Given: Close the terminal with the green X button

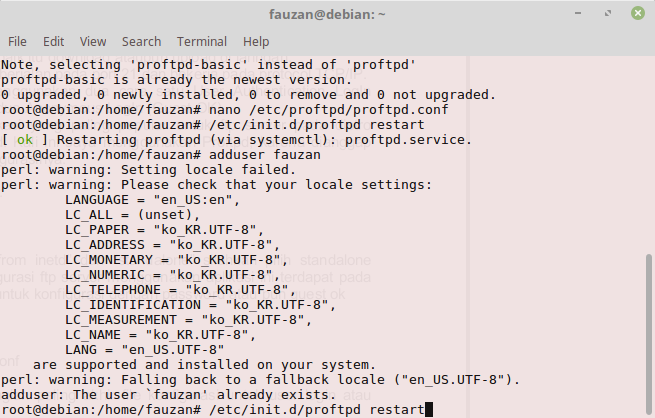Looking at the screenshot, I should point(636,14).
